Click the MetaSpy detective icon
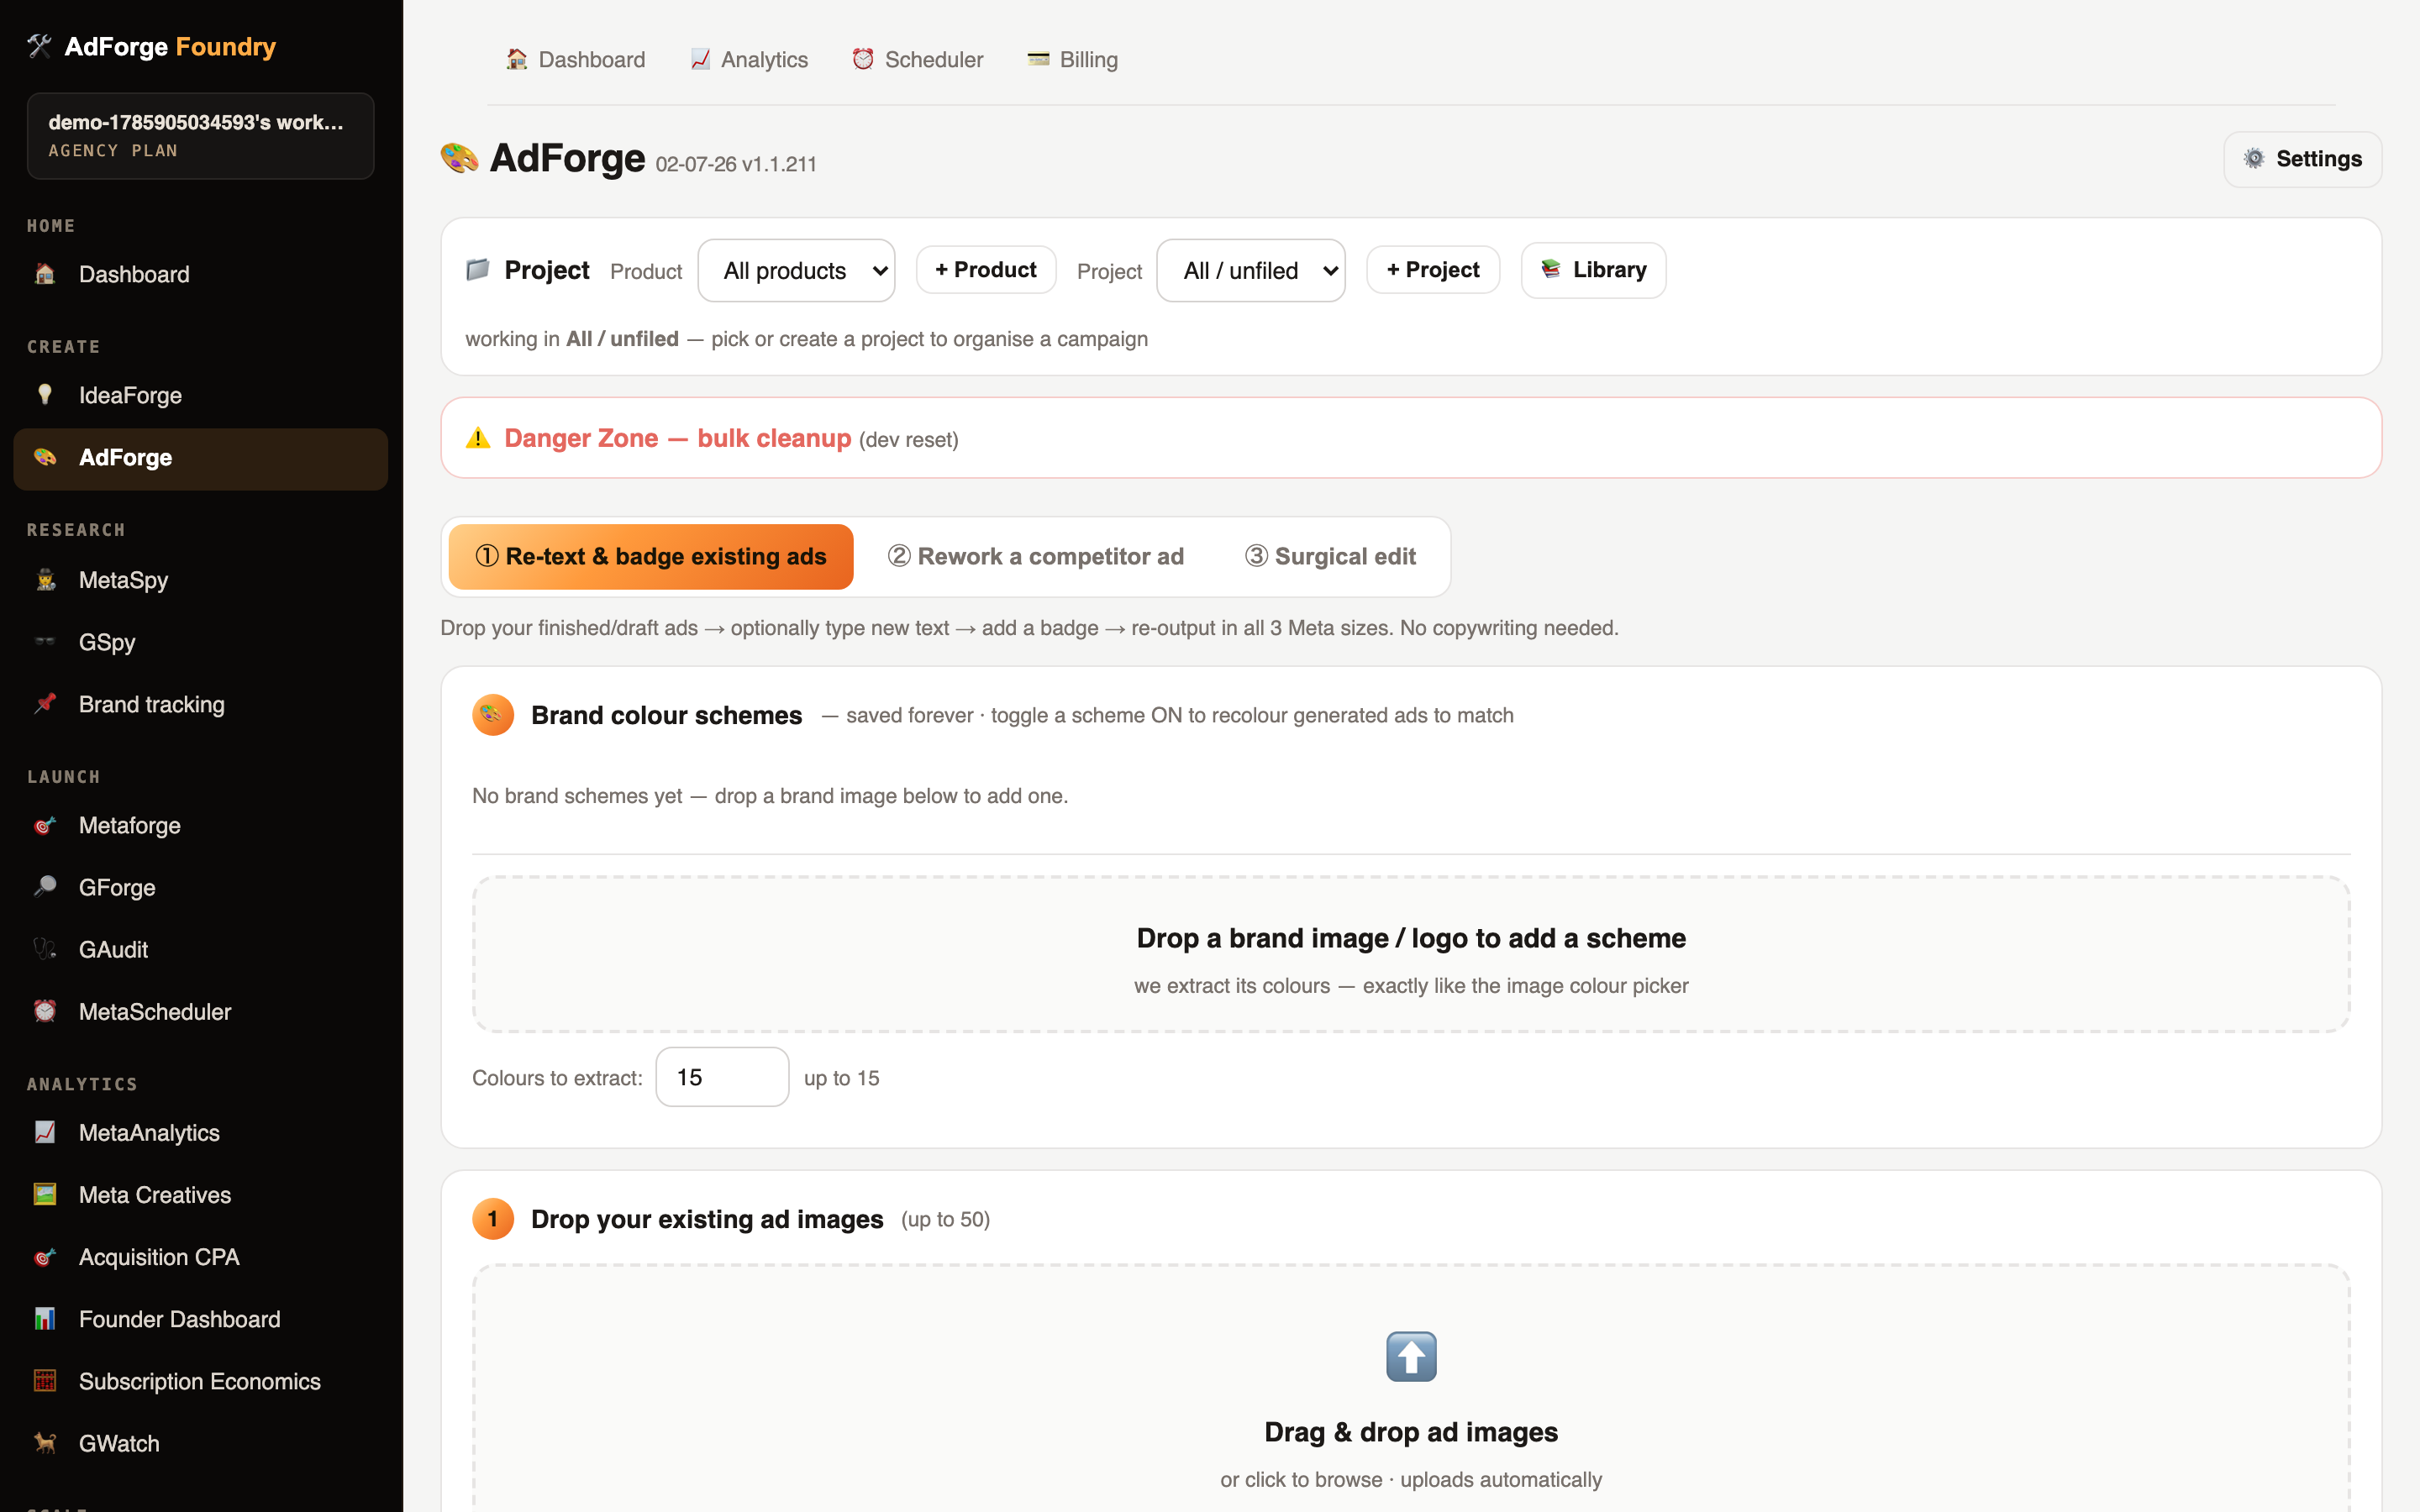This screenshot has height=1512, width=2420. point(45,580)
